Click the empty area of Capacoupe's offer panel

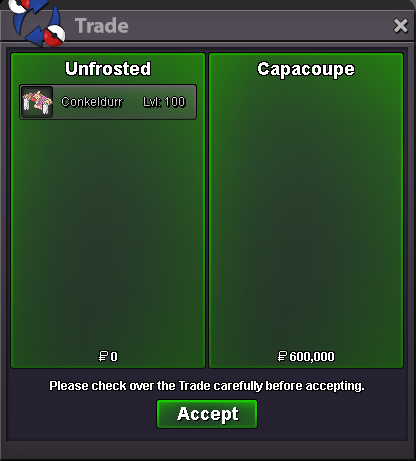pos(306,213)
